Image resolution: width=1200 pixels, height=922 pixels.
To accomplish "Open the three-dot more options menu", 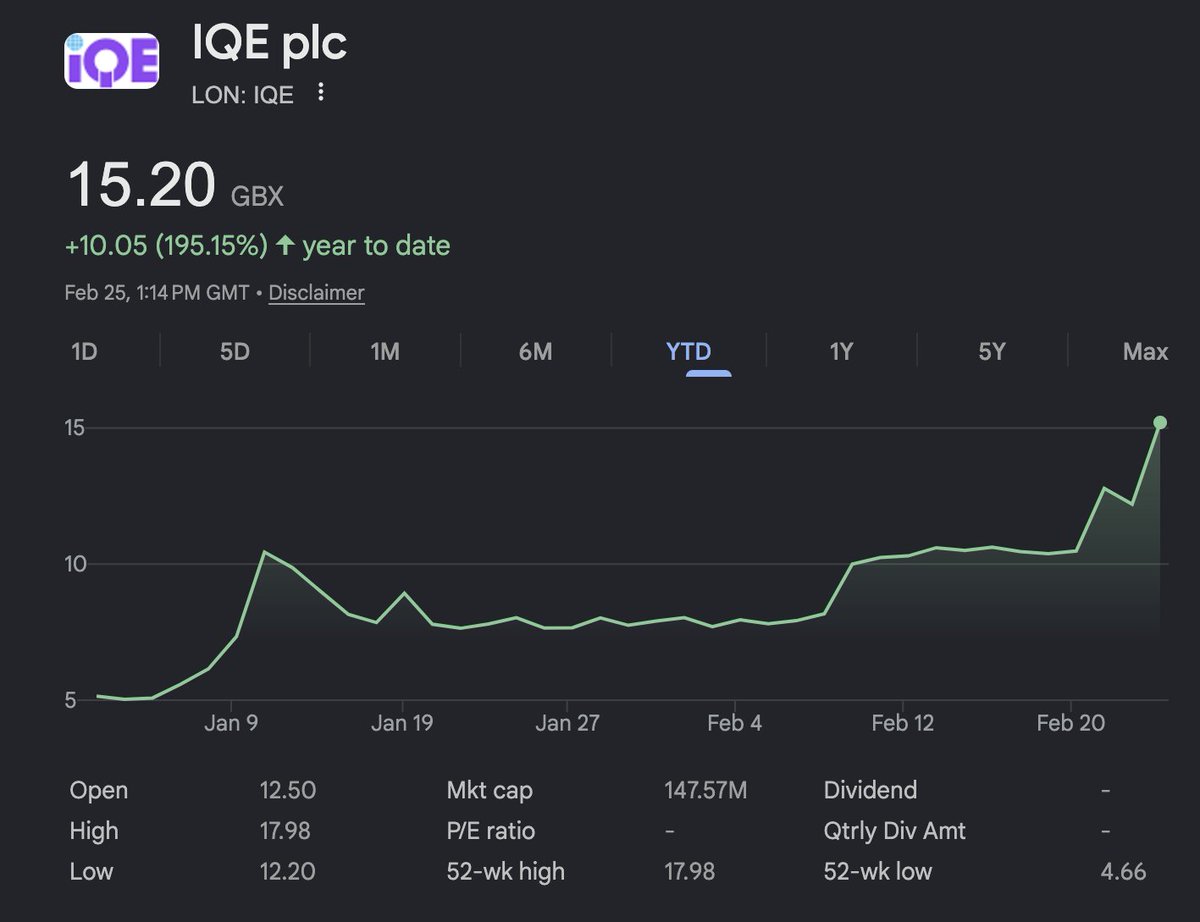I will pos(320,93).
